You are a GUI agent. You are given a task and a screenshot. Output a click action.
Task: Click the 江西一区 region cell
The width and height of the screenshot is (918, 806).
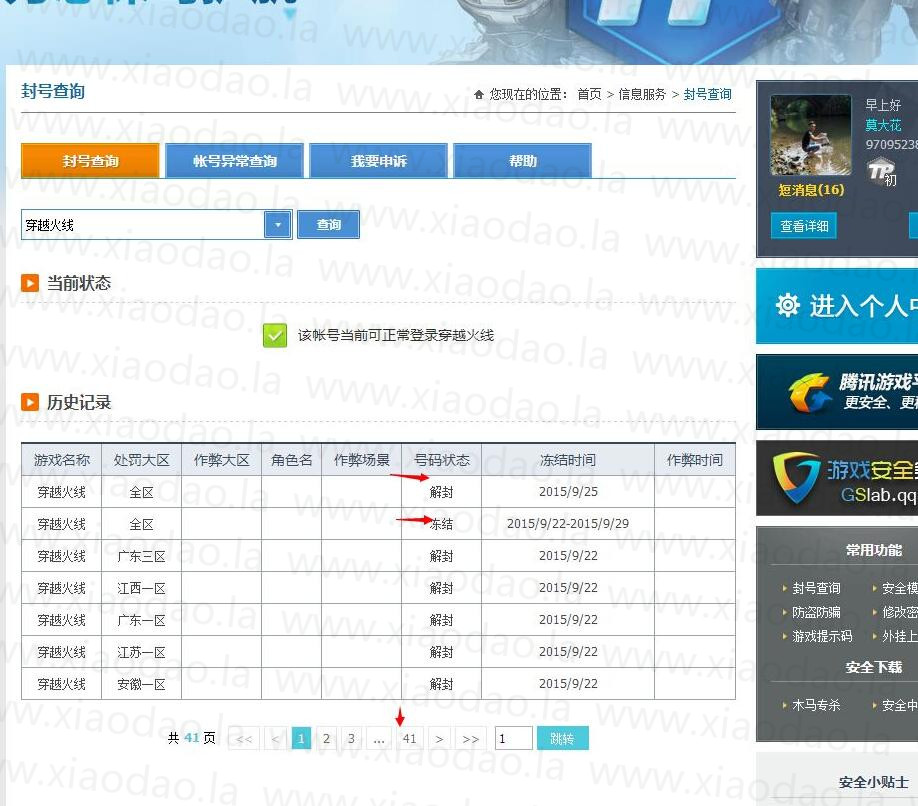[141, 588]
